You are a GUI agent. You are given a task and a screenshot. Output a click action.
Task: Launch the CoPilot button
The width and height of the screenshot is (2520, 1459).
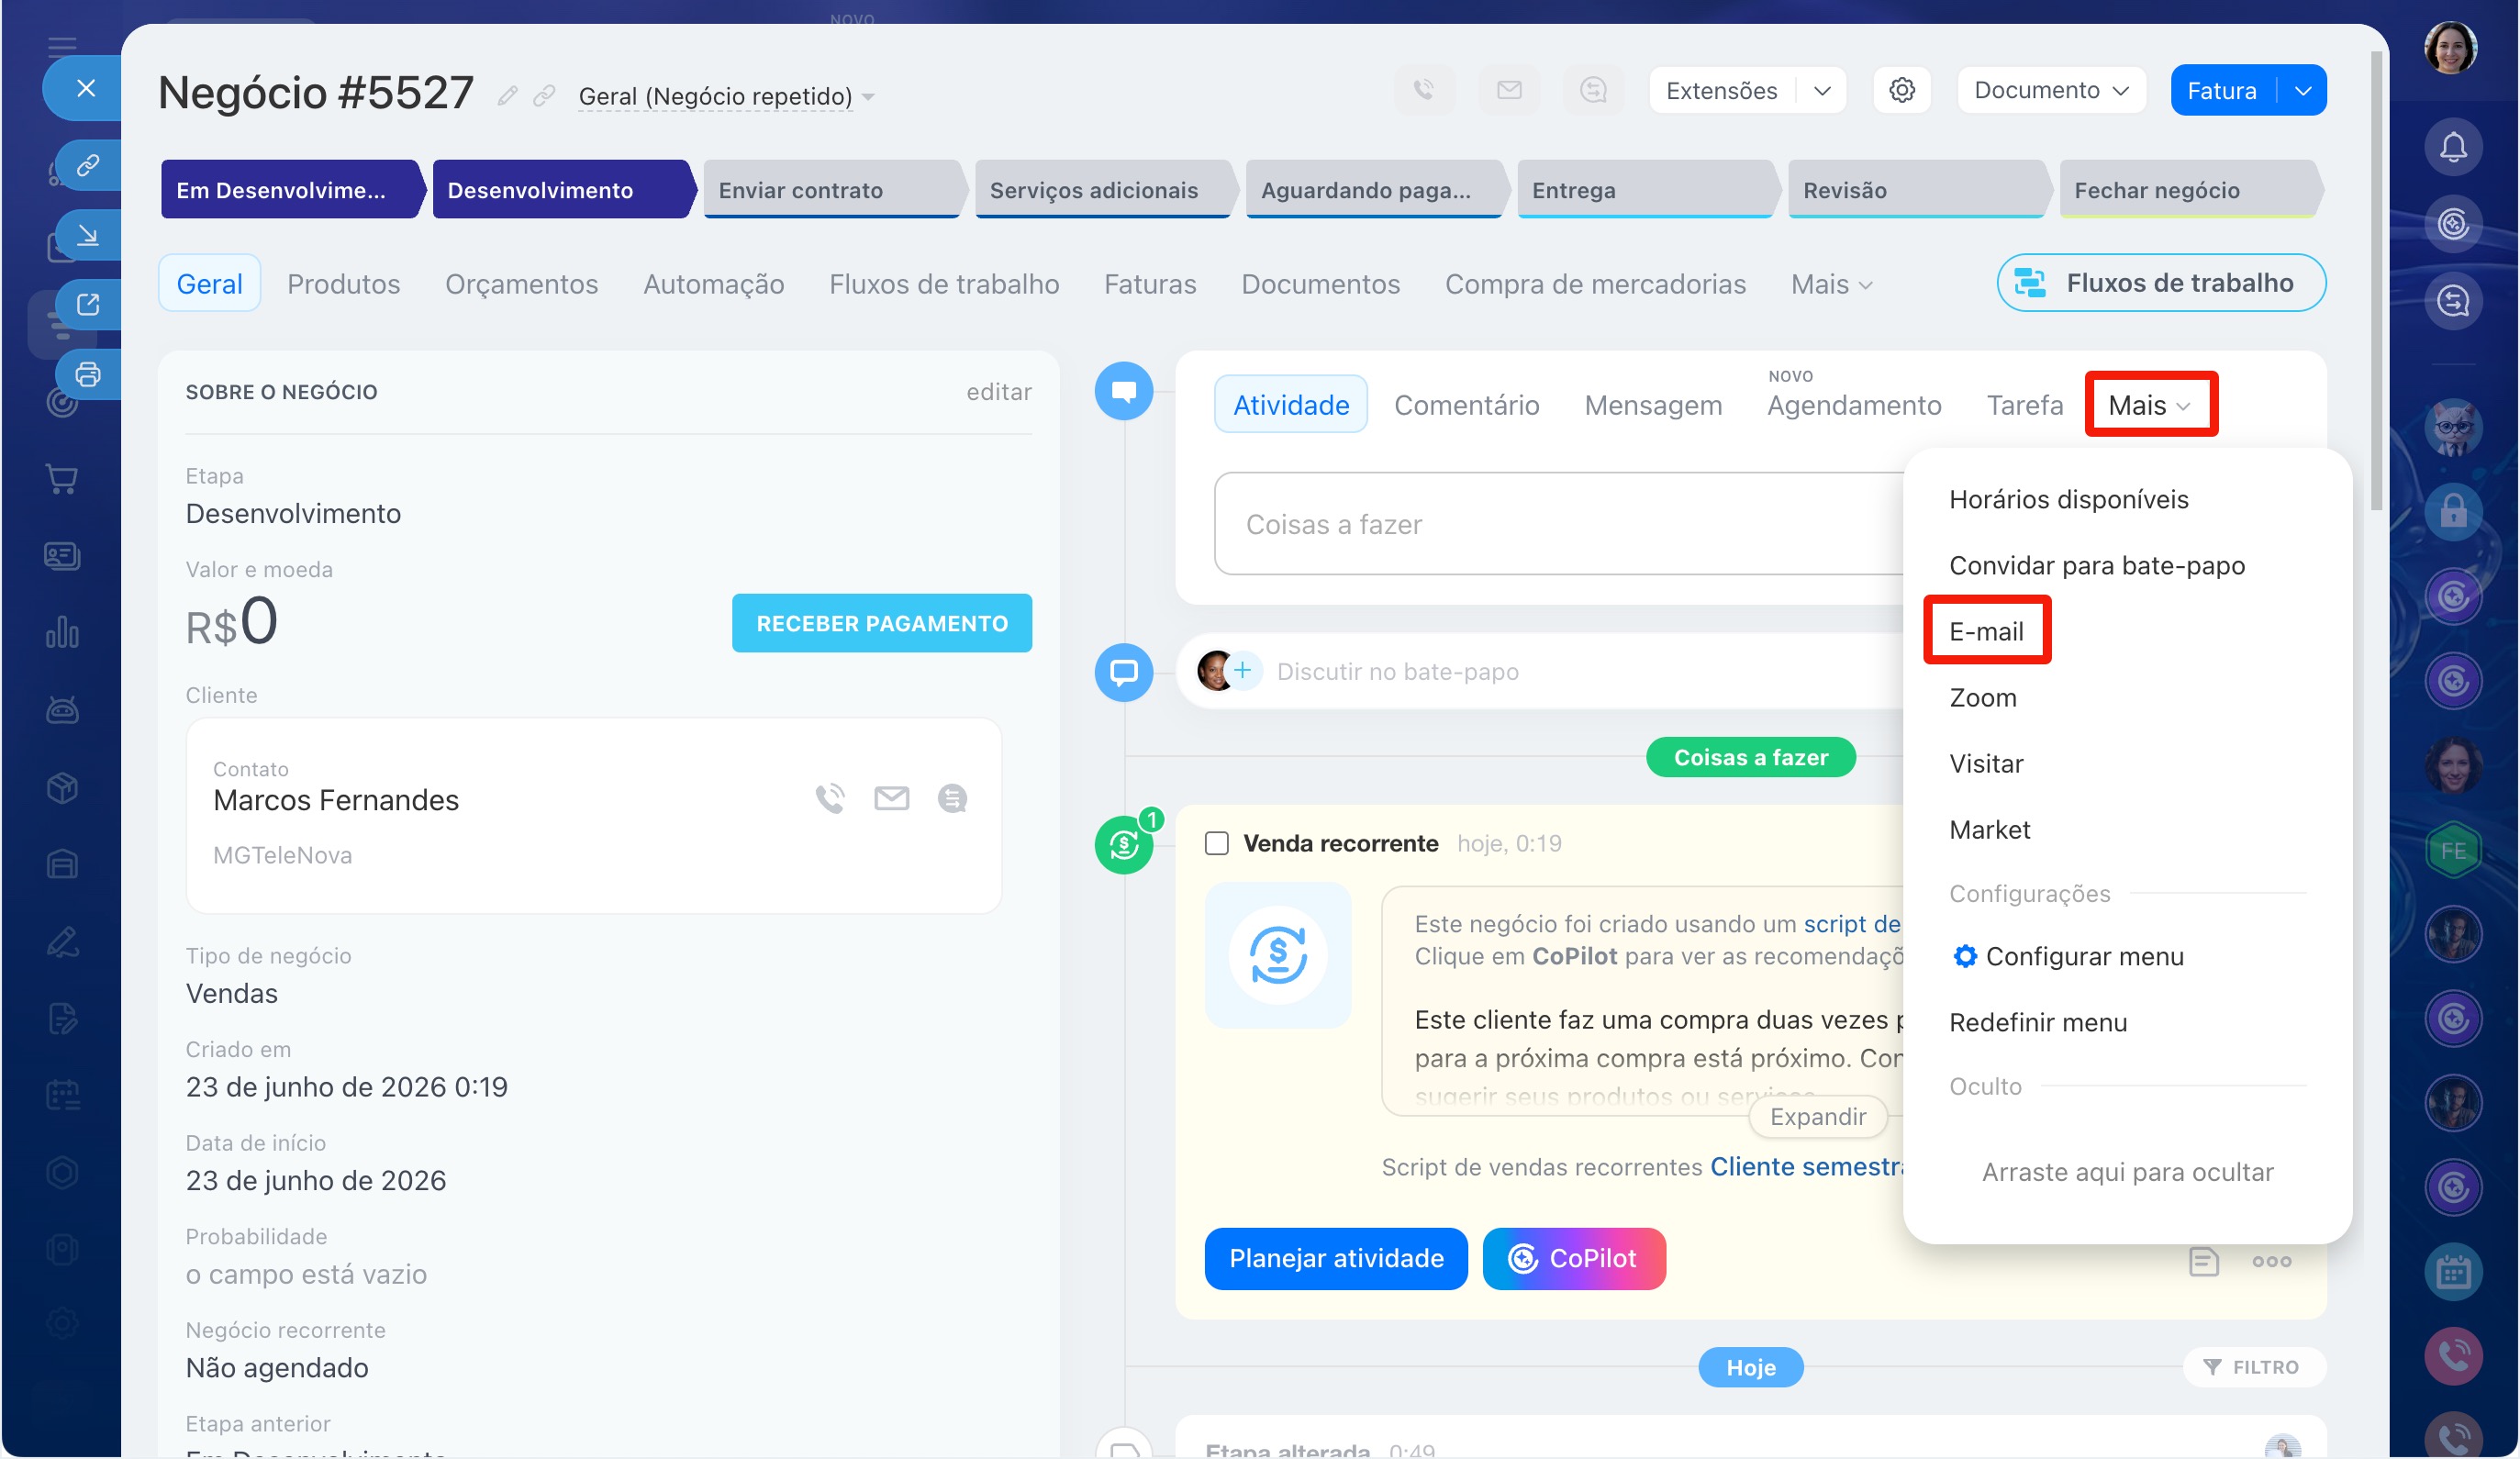point(1573,1259)
